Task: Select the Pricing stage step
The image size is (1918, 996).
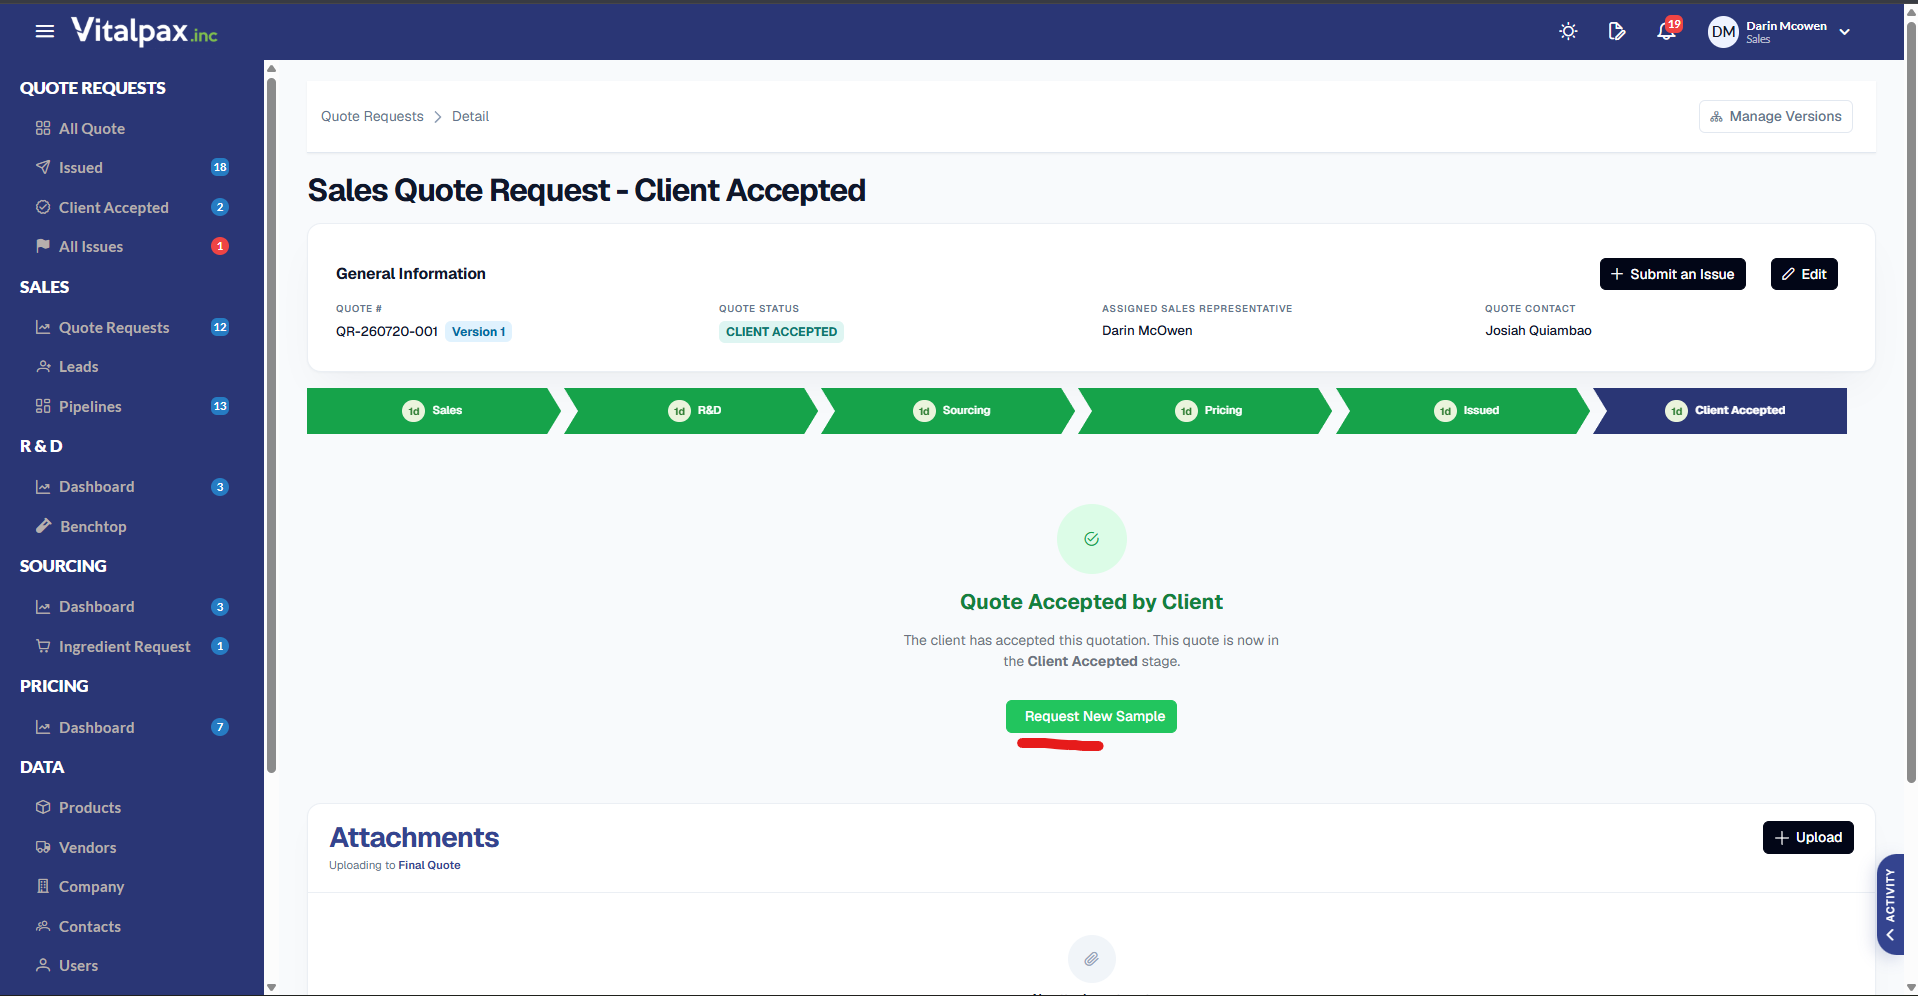Action: click(x=1206, y=411)
